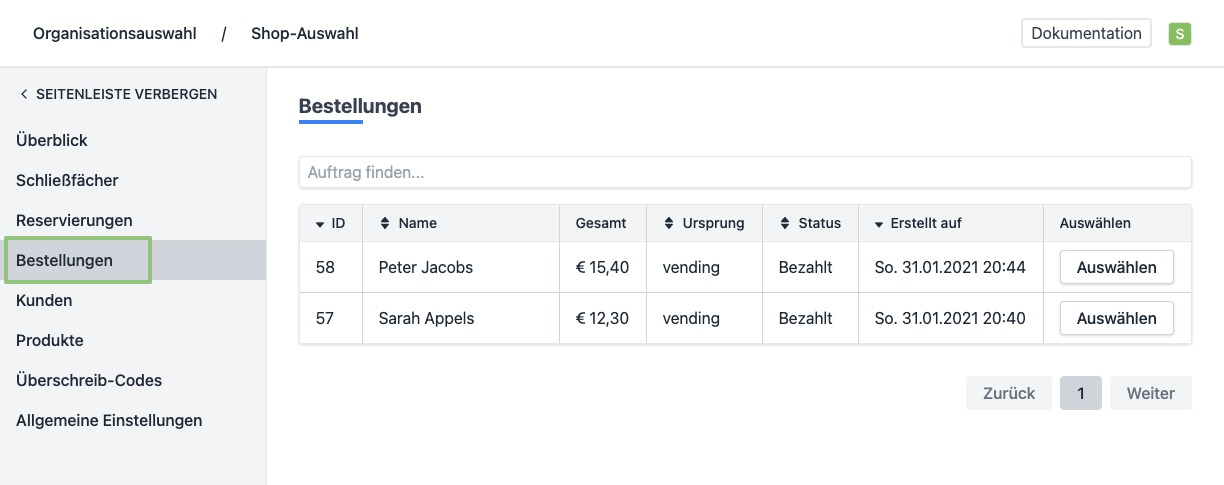1224x485 pixels.
Task: Go to Überblick in sidebar
Action: click(x=52, y=141)
